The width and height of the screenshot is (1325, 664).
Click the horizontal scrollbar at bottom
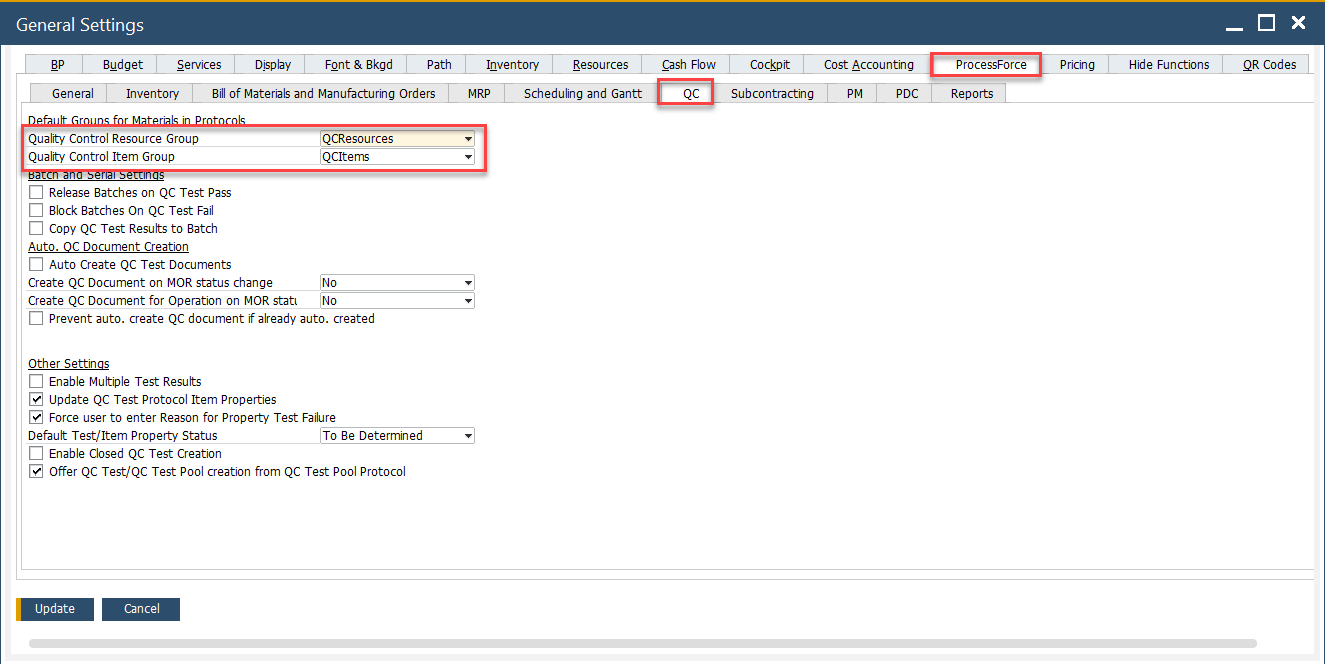coord(642,643)
